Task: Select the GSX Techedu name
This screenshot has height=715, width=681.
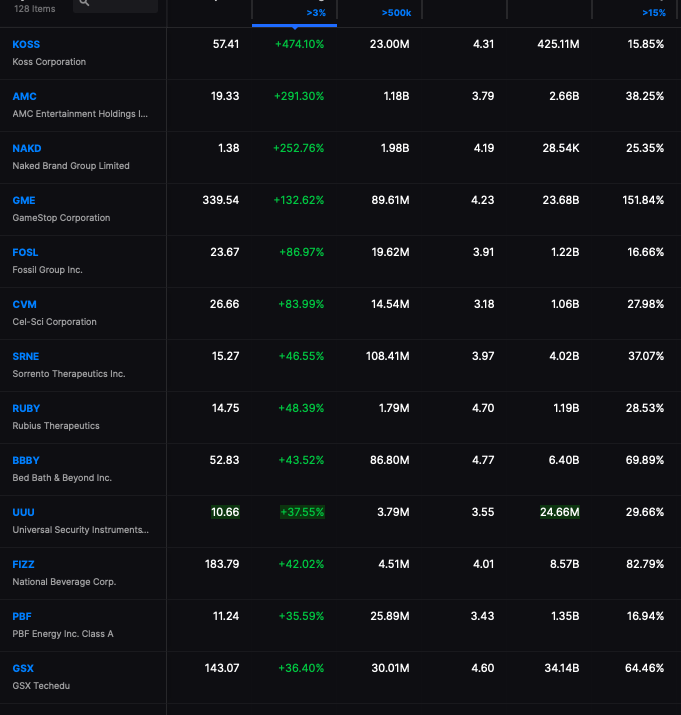Action: click(41, 685)
